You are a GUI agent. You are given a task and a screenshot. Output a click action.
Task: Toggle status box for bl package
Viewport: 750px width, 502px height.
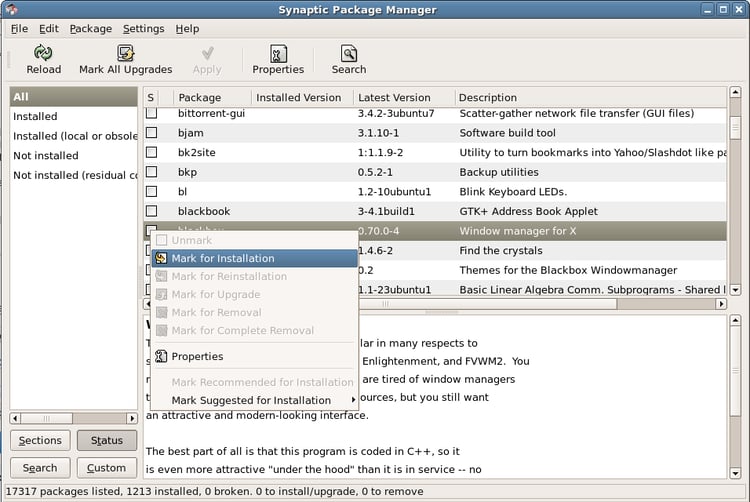click(151, 191)
